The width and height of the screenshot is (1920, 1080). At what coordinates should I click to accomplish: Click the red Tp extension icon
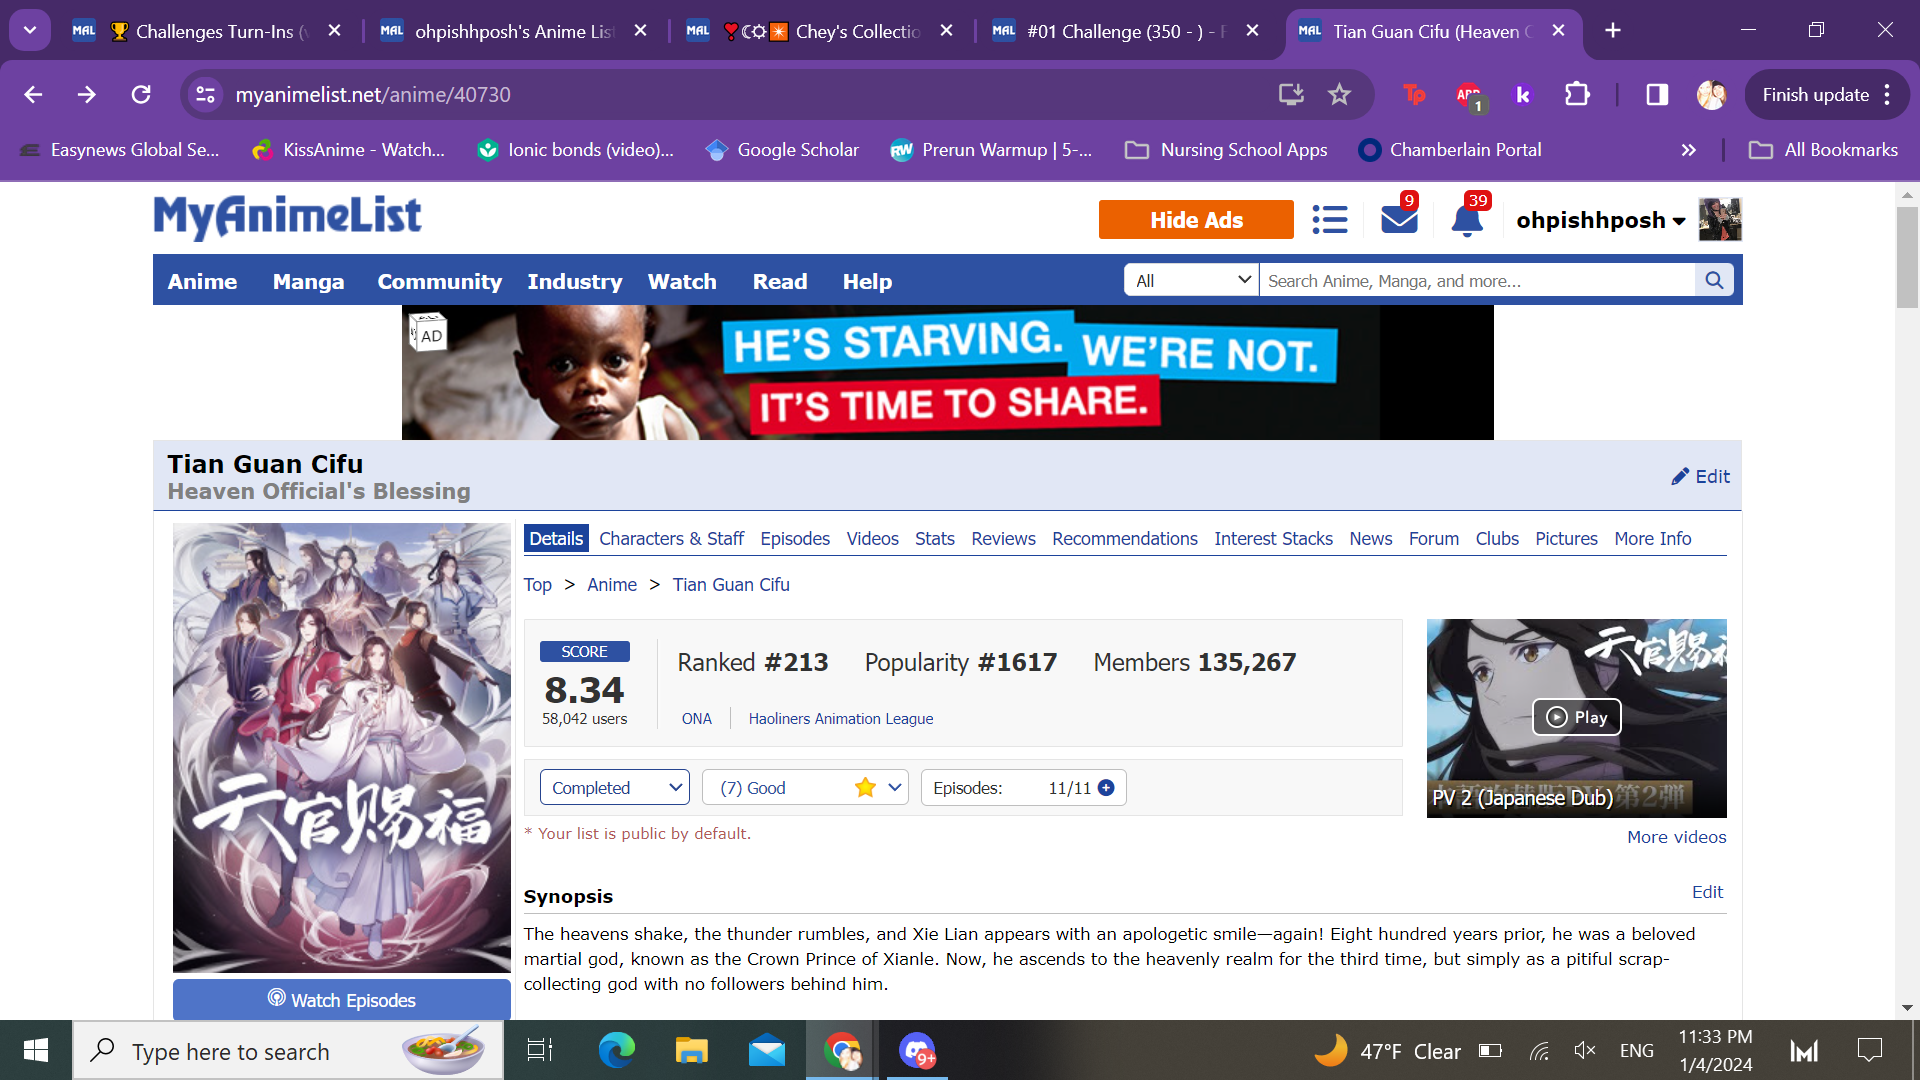[x=1414, y=94]
